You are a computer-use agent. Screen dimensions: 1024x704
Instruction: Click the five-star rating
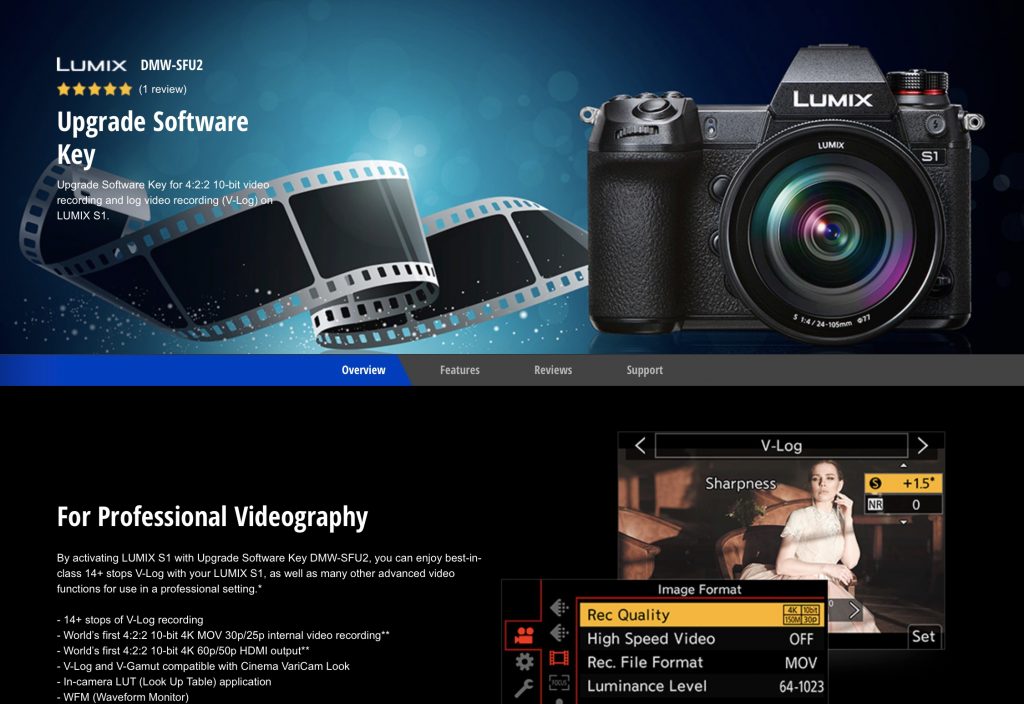tap(95, 89)
